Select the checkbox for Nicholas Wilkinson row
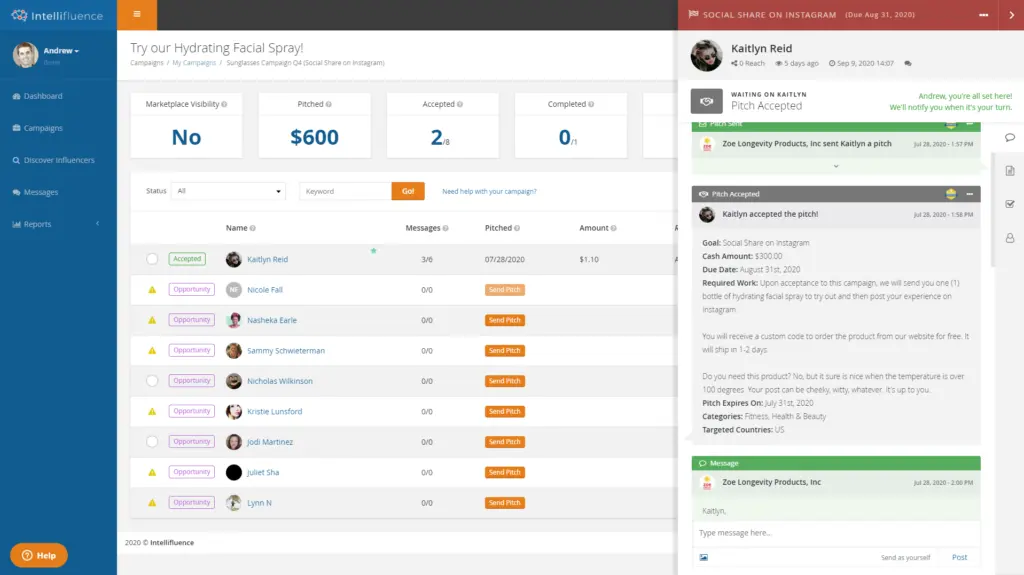 [152, 381]
